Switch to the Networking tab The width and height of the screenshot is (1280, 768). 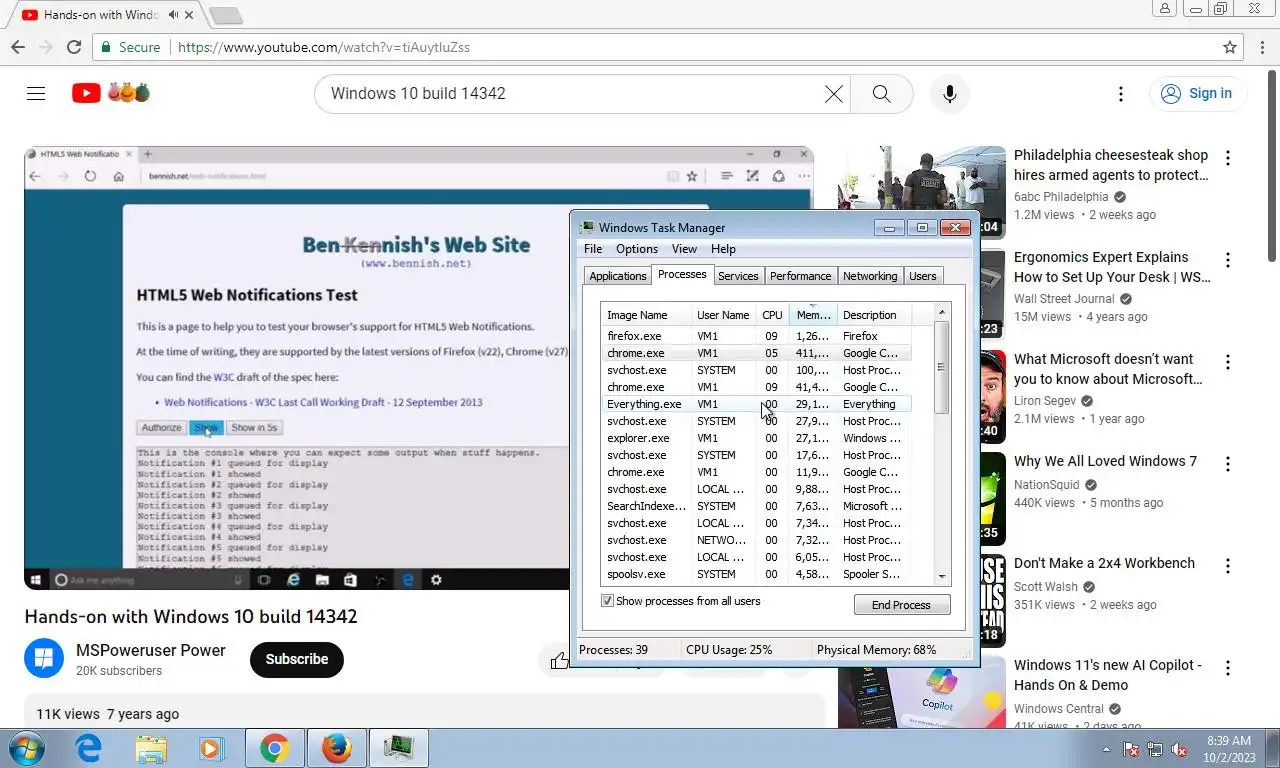870,276
